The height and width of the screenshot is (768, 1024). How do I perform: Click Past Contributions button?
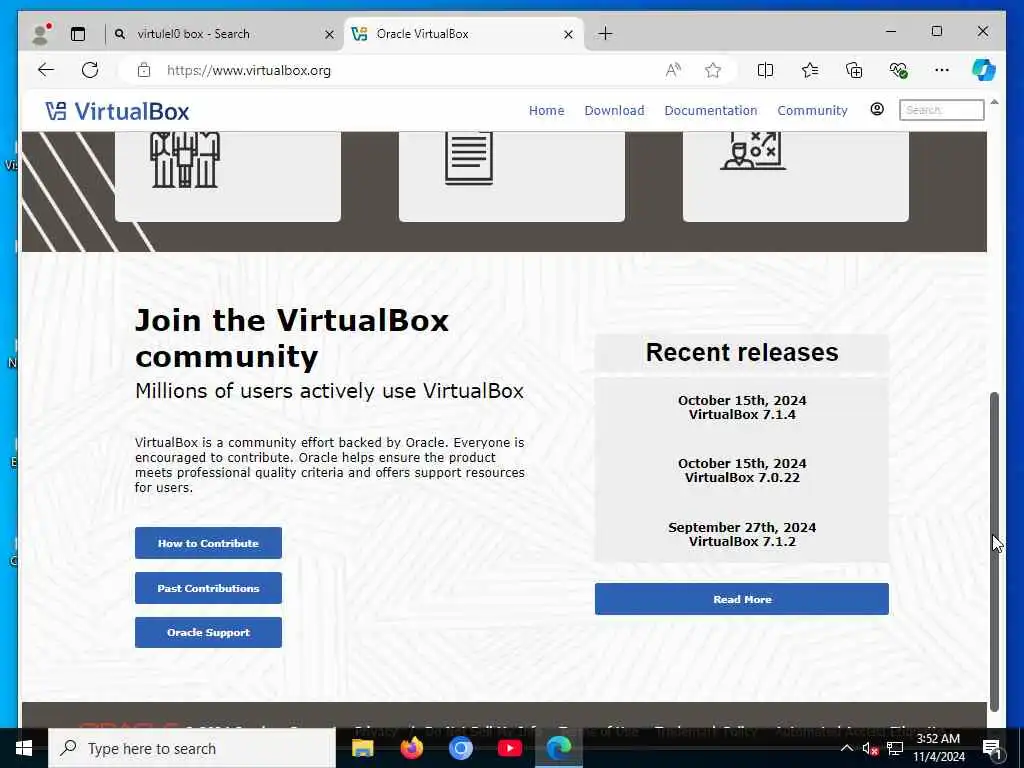pyautogui.click(x=208, y=588)
